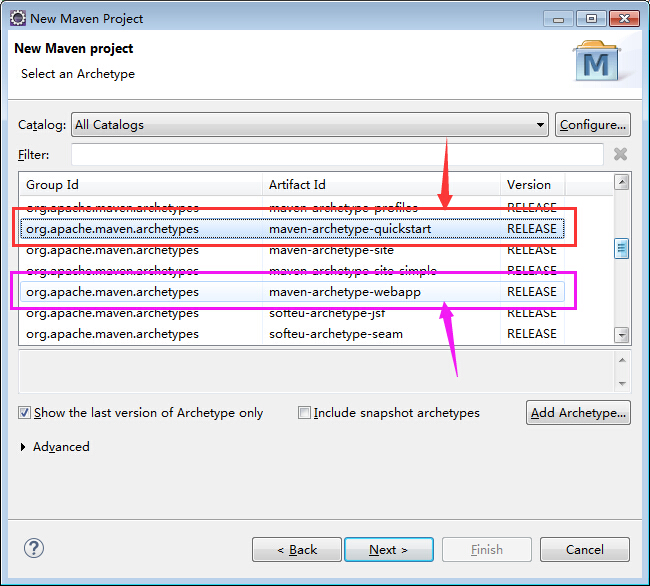Click the Configure... button

(593, 125)
